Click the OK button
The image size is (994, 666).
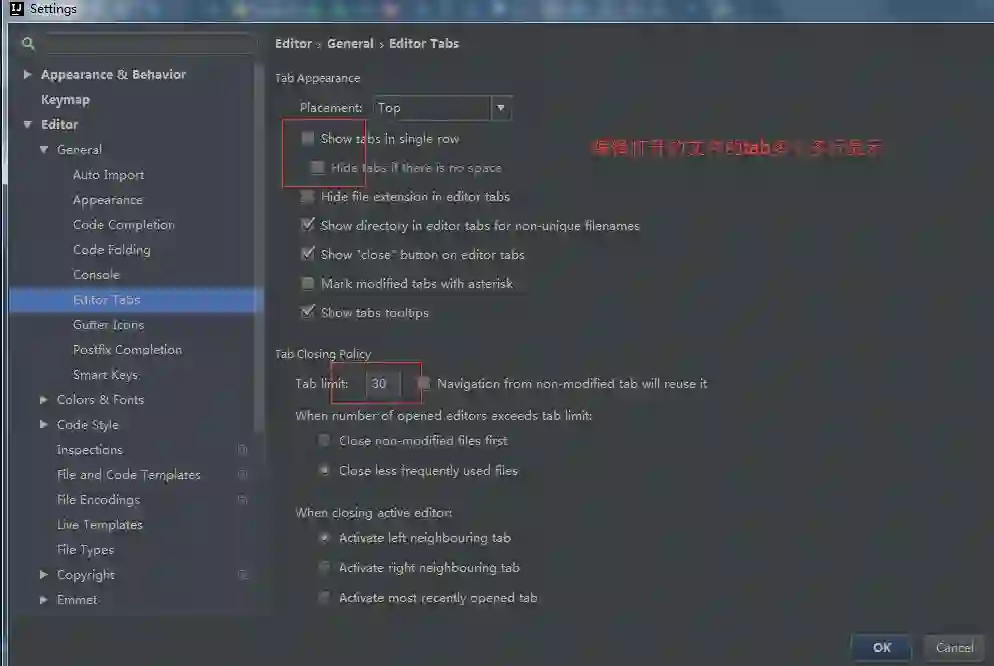(881, 648)
